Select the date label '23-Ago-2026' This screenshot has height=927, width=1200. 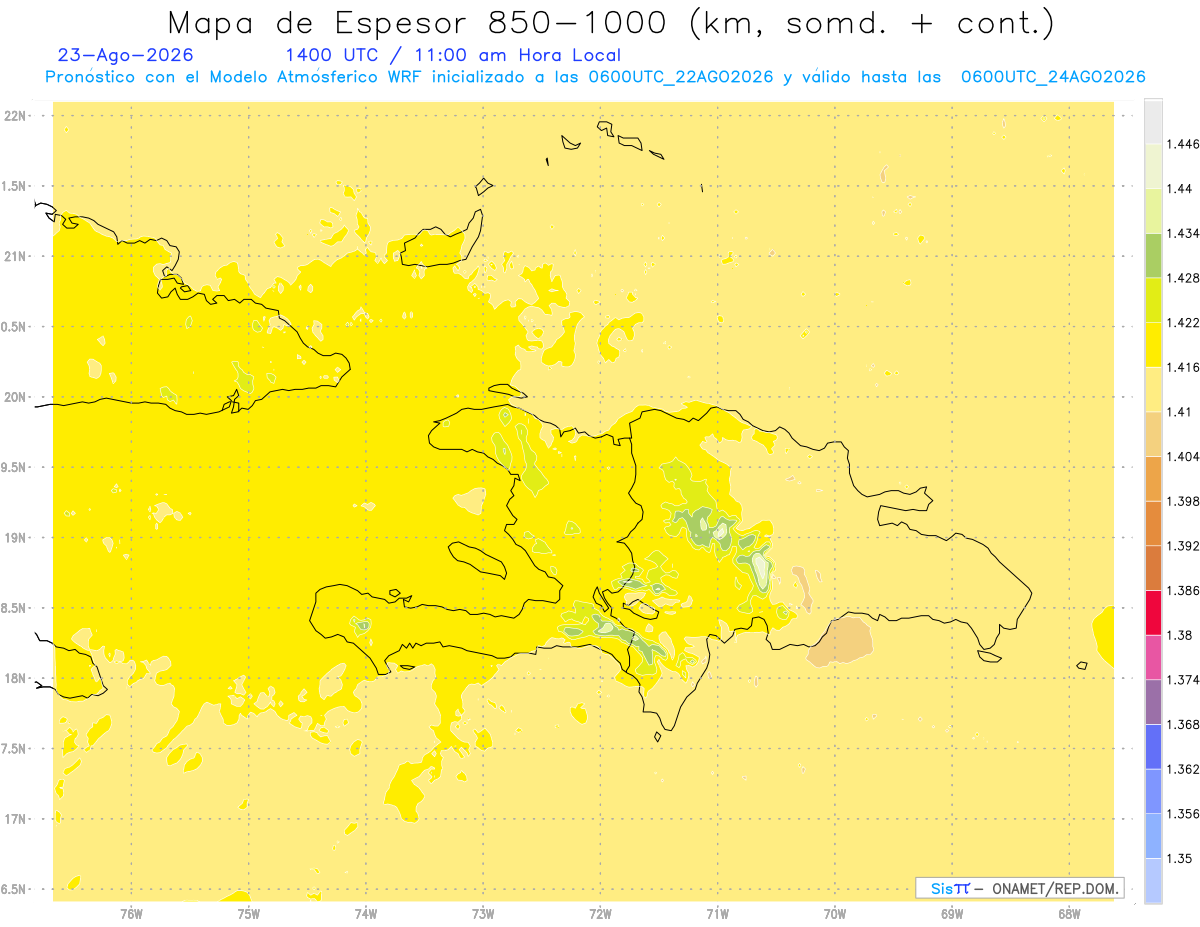point(126,55)
